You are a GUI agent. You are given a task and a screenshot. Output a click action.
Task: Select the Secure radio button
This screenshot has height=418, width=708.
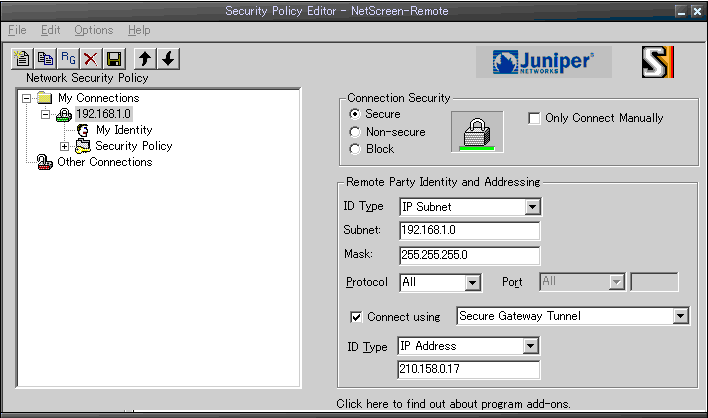(355, 114)
